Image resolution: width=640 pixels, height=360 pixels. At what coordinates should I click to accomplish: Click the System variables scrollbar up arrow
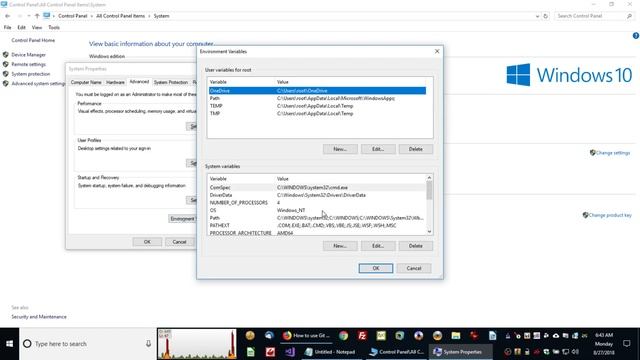point(429,178)
